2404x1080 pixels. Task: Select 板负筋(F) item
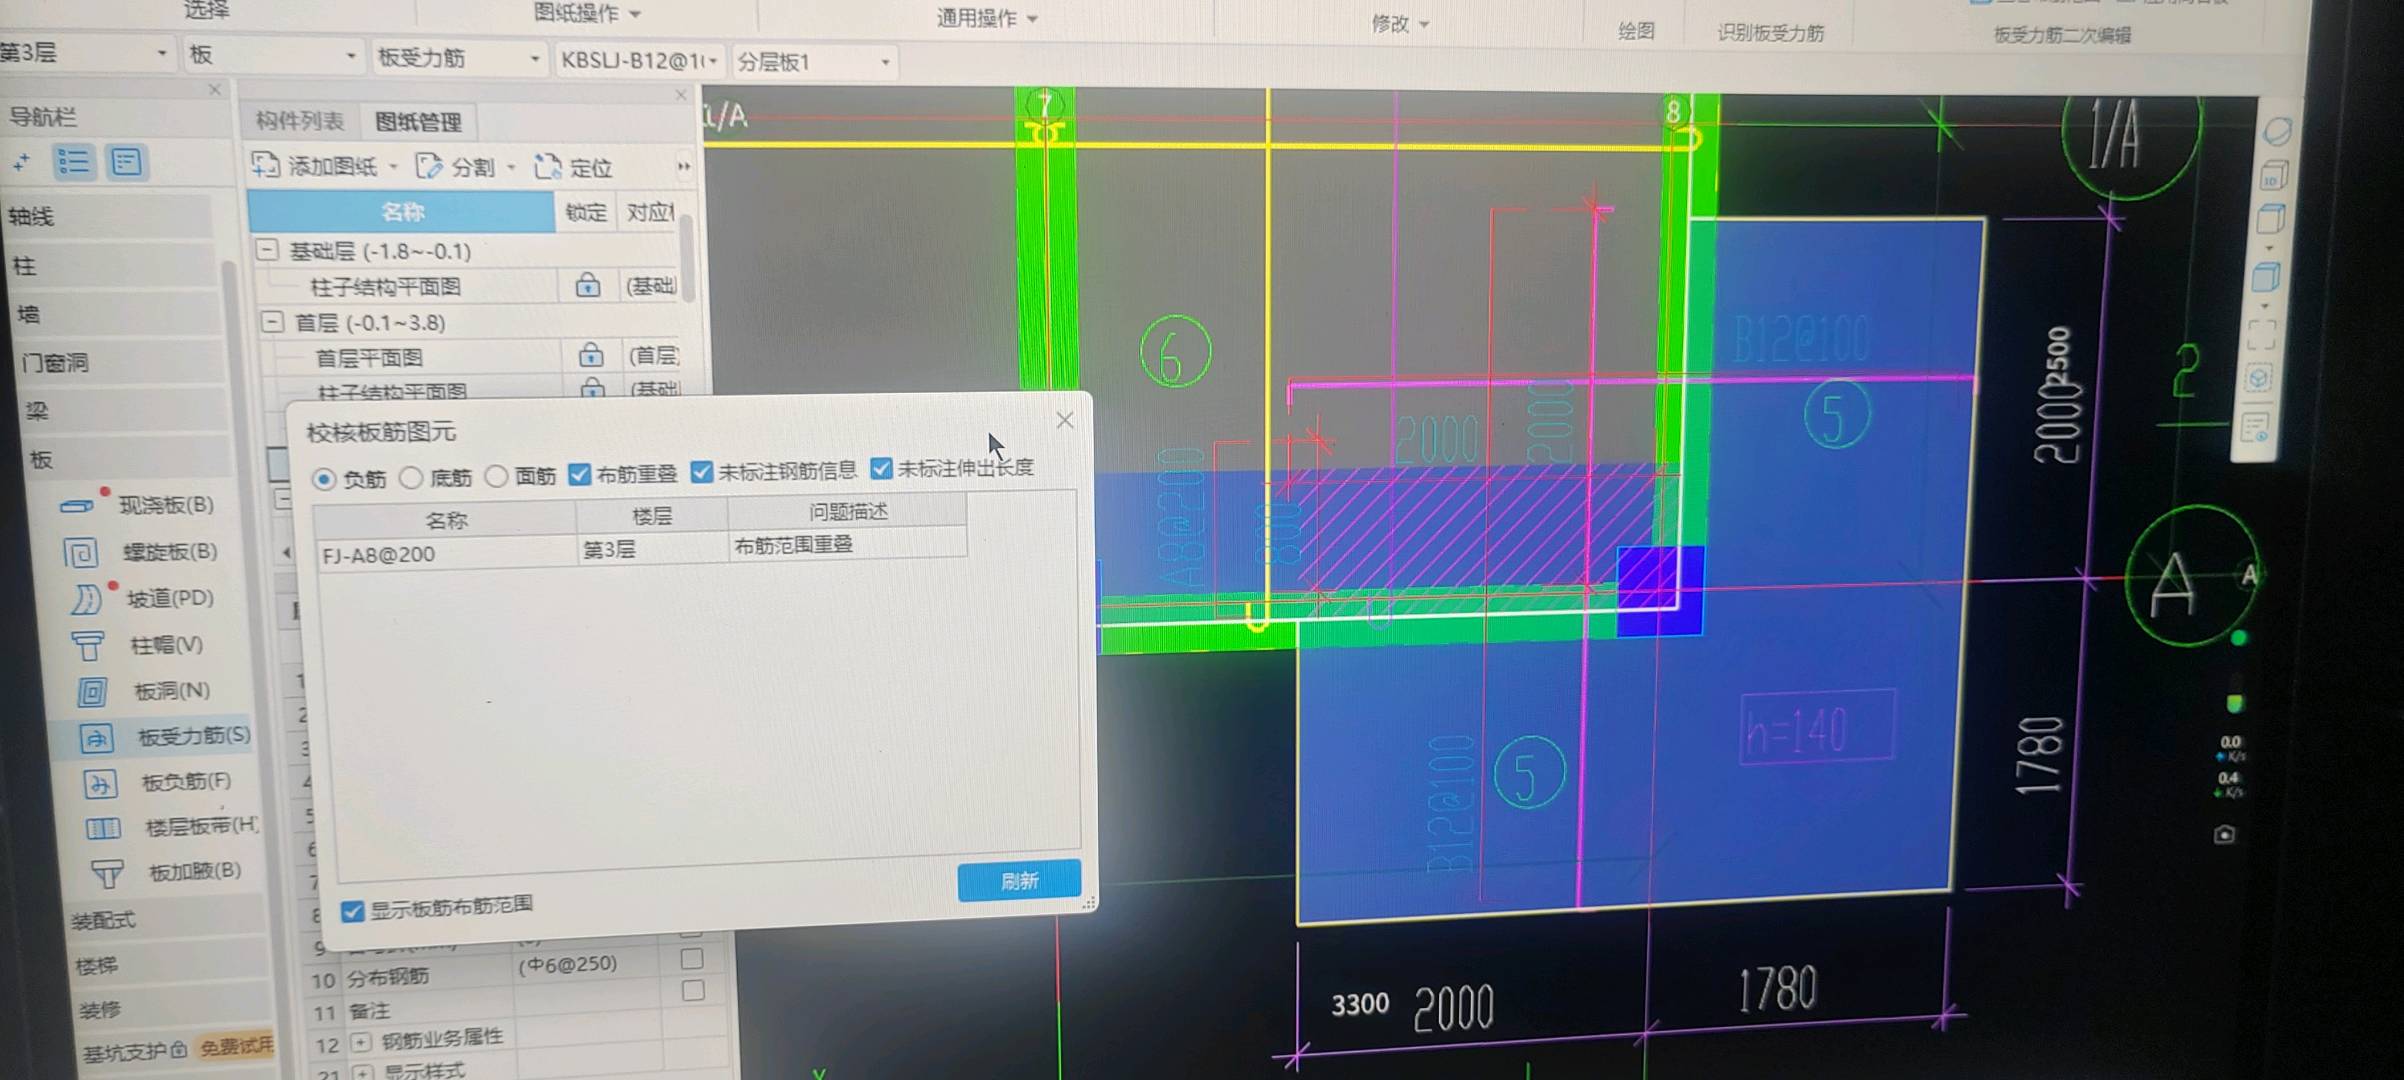[158, 782]
